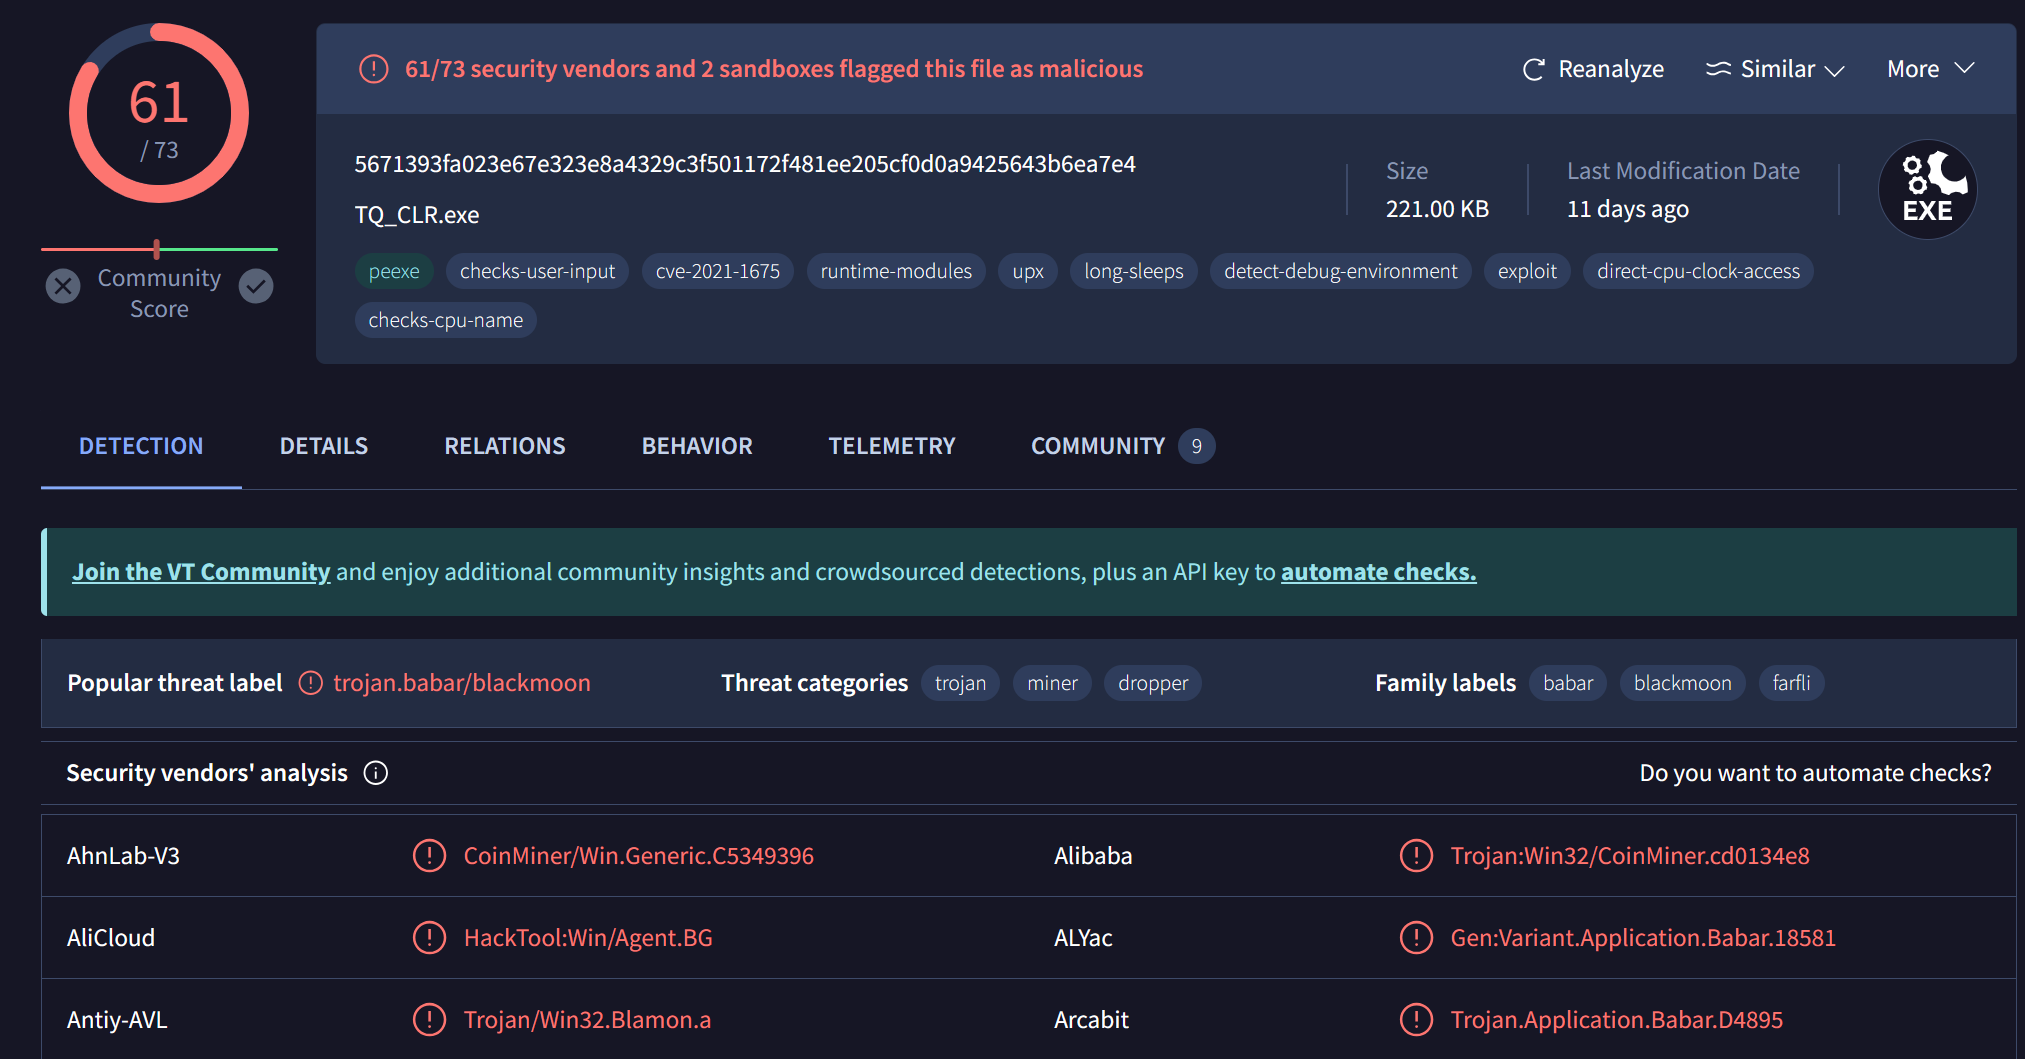Select the direct-cpu-clock-access tag
Screen dimensions: 2025x1059
click(1698, 271)
